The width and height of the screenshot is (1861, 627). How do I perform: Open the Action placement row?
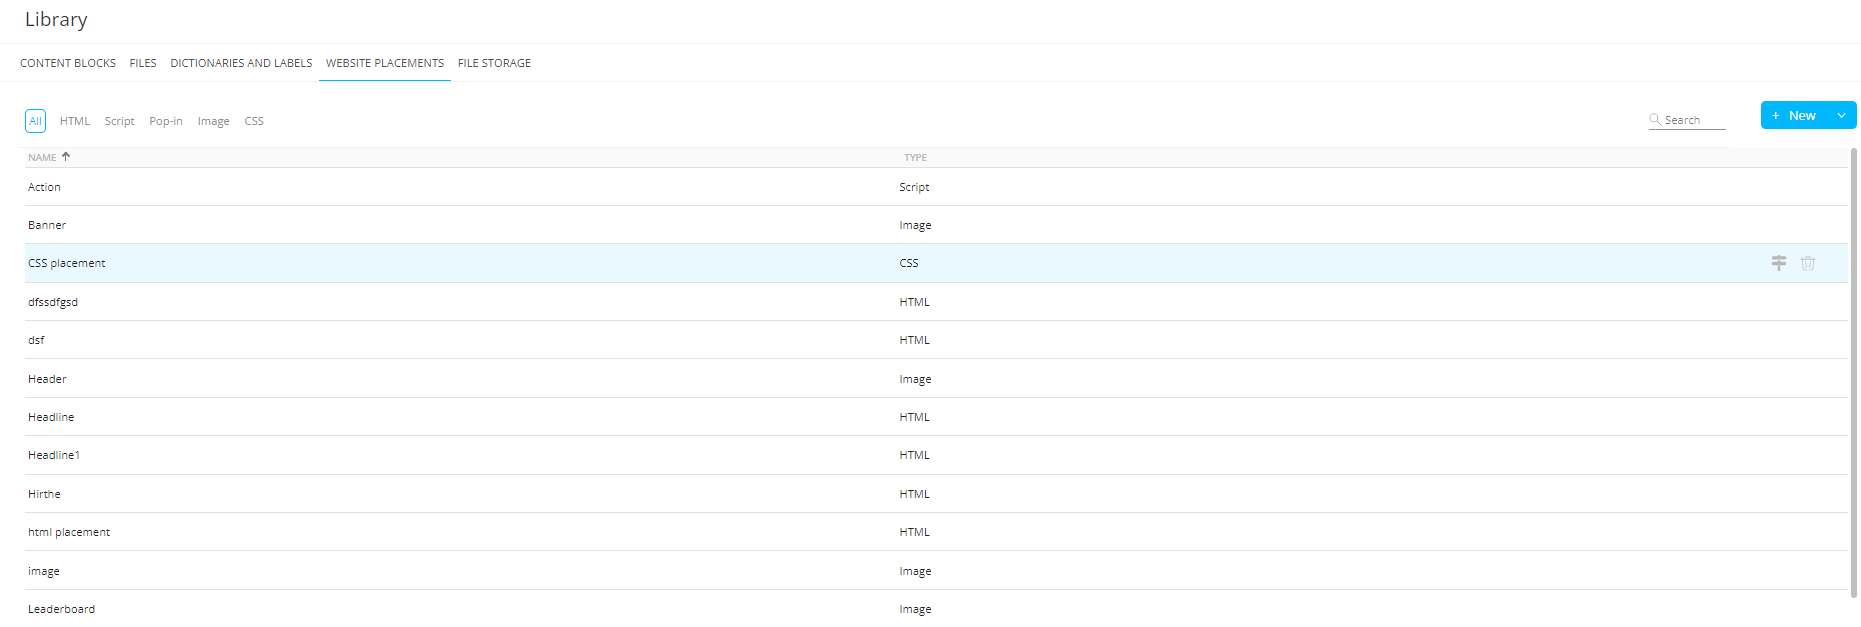pos(936,187)
